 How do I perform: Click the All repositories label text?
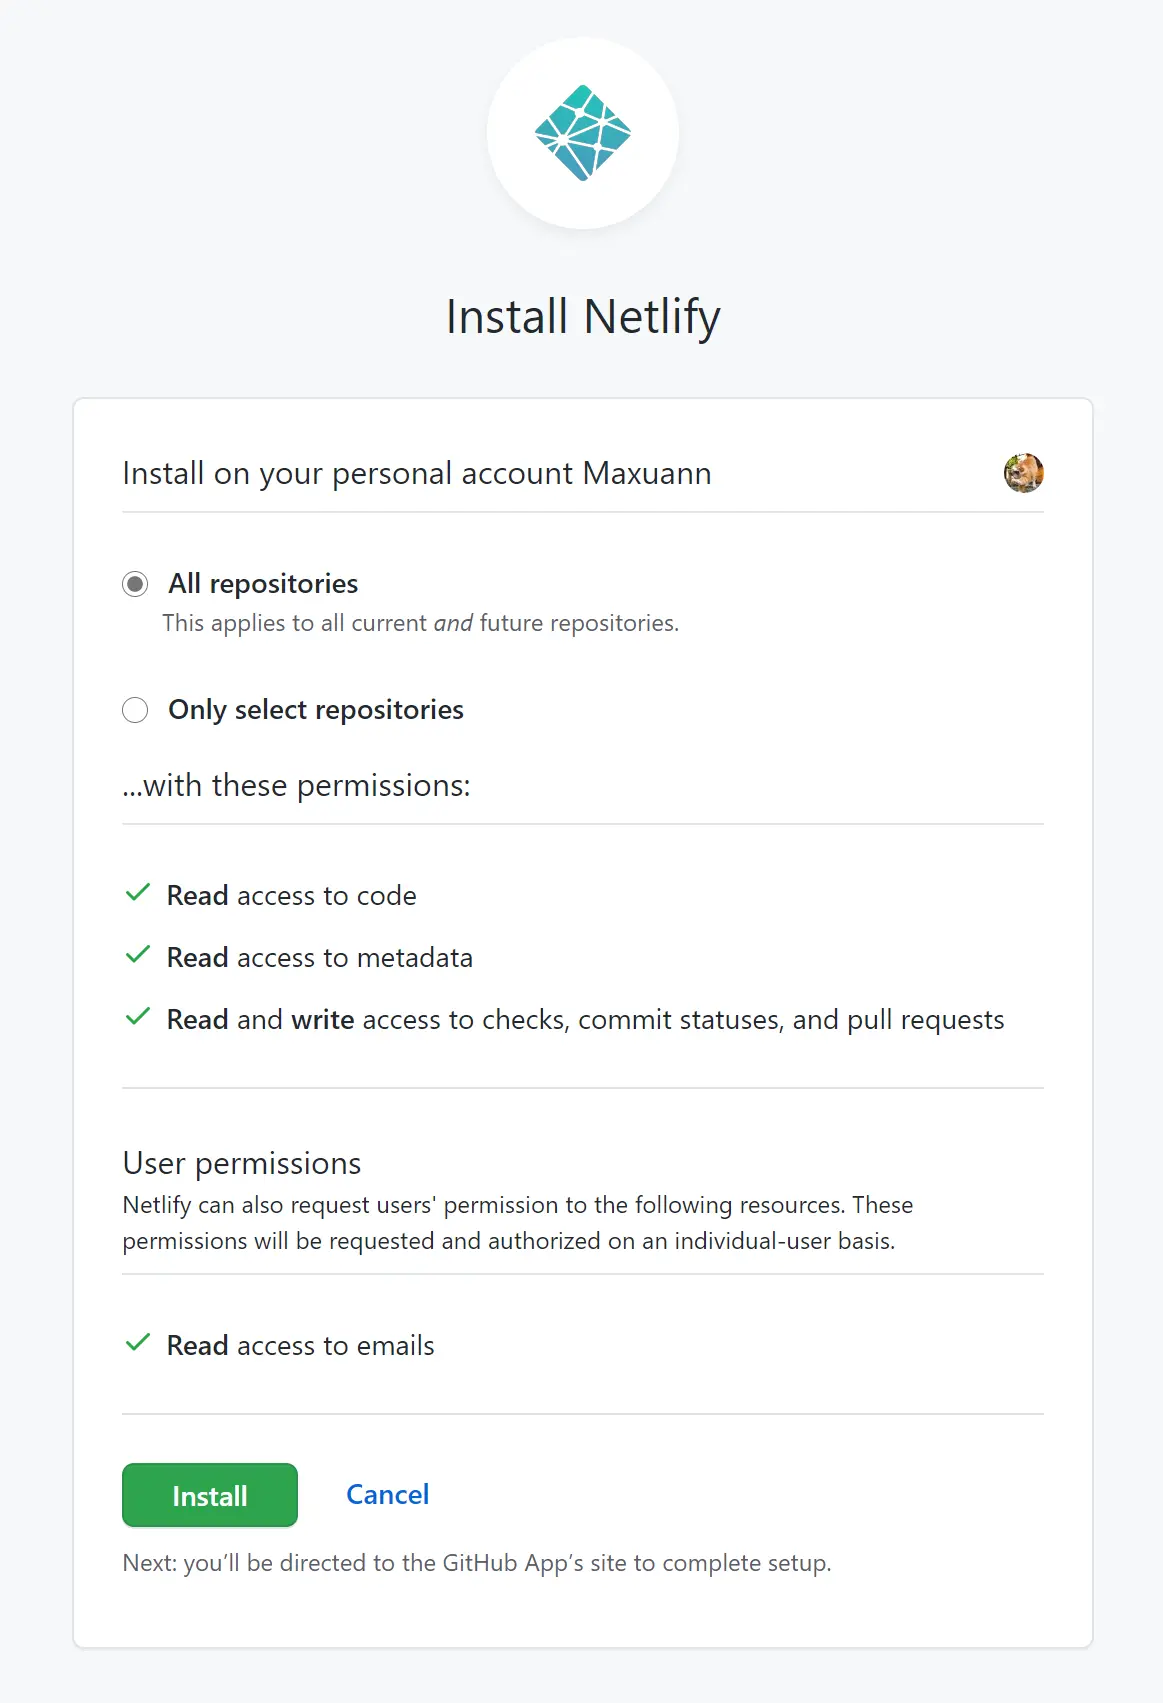[x=263, y=584]
